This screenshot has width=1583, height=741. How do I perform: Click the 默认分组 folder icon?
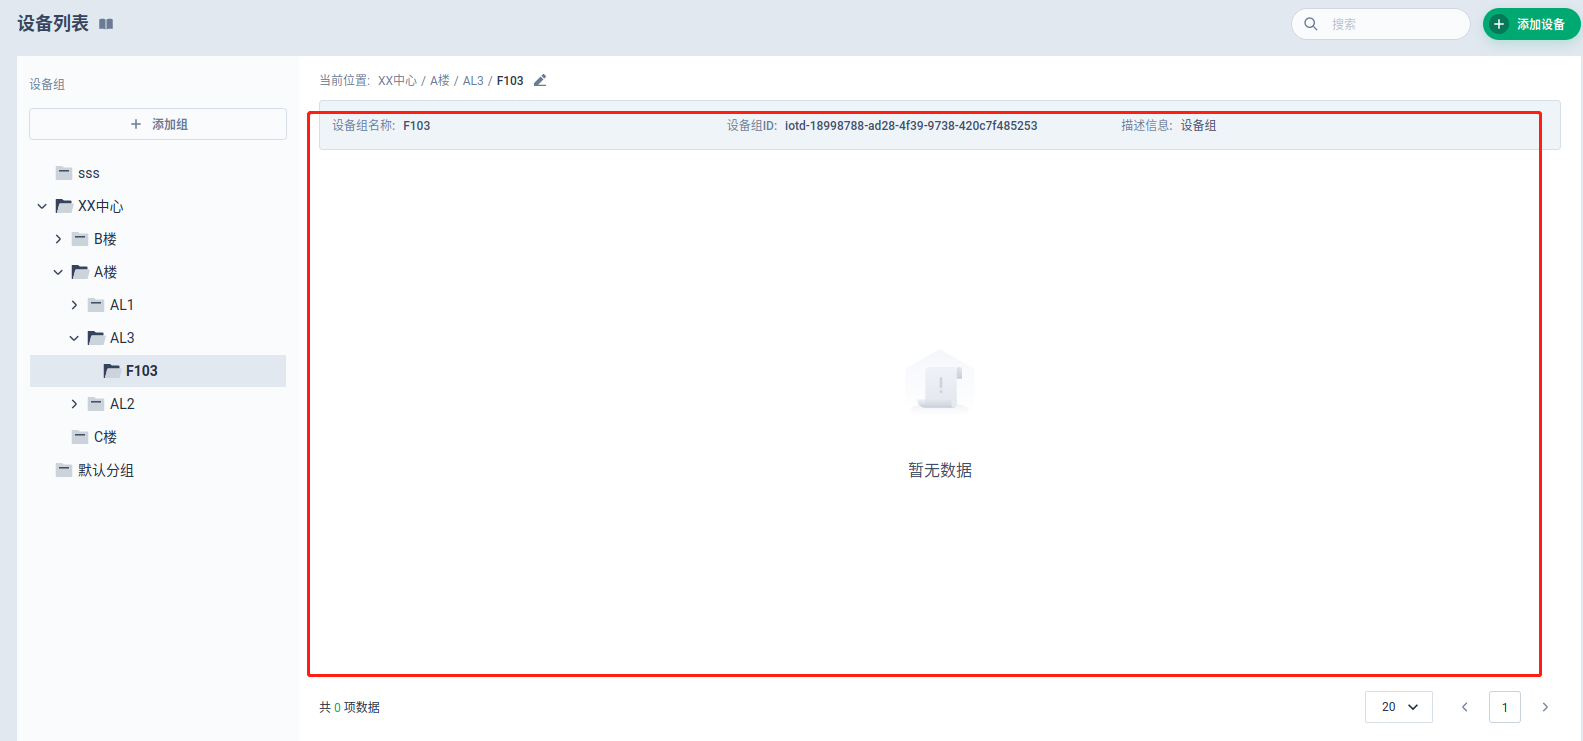(64, 470)
